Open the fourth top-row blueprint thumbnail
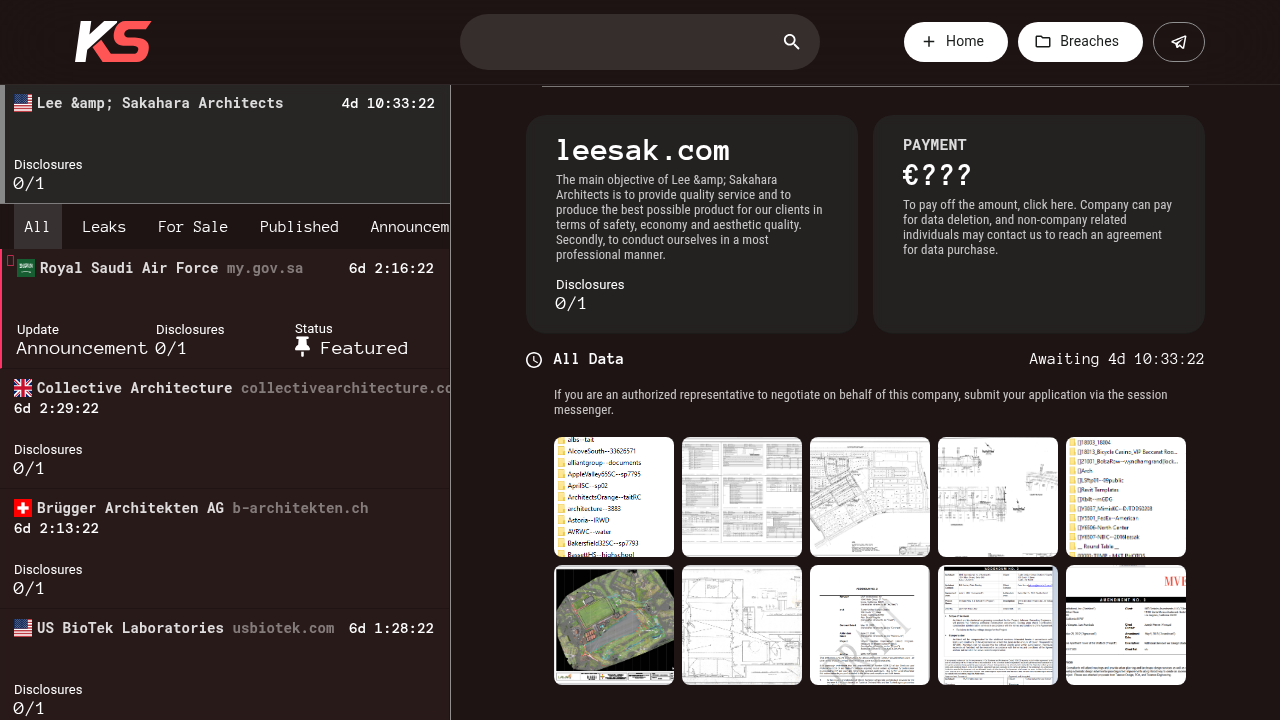The image size is (1280, 720). (x=998, y=497)
